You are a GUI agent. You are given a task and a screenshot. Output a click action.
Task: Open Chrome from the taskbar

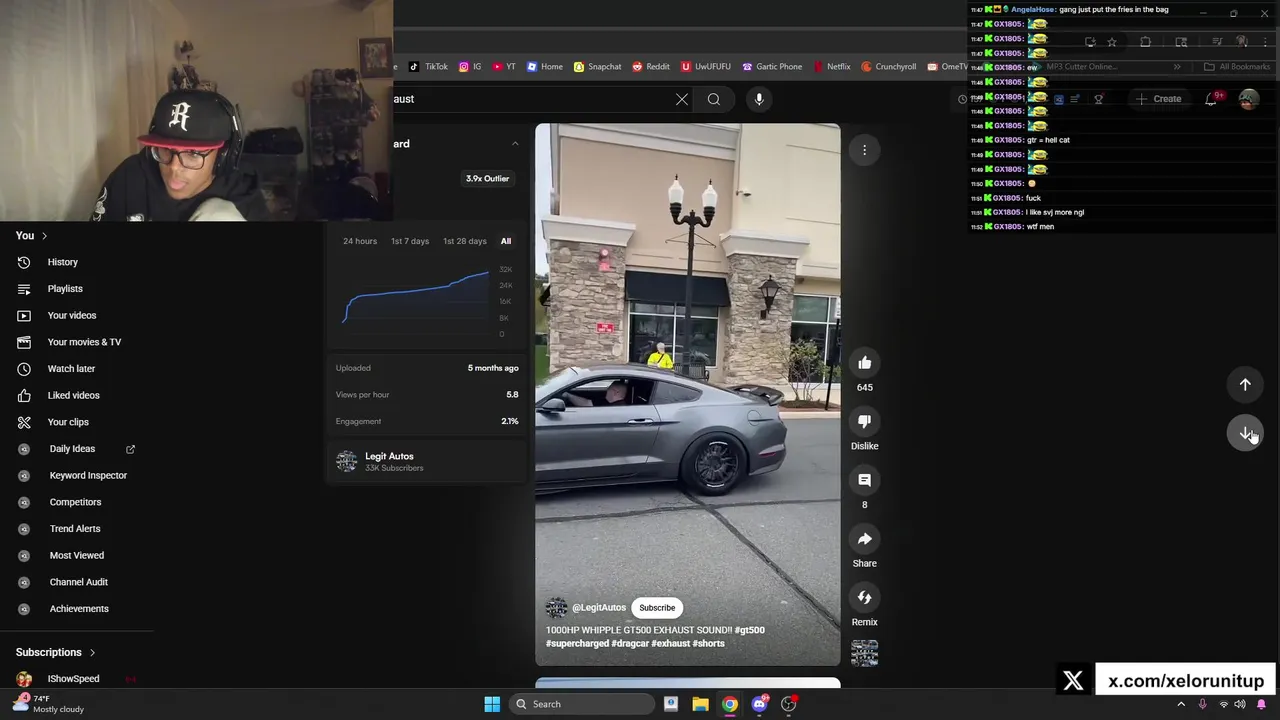(730, 704)
